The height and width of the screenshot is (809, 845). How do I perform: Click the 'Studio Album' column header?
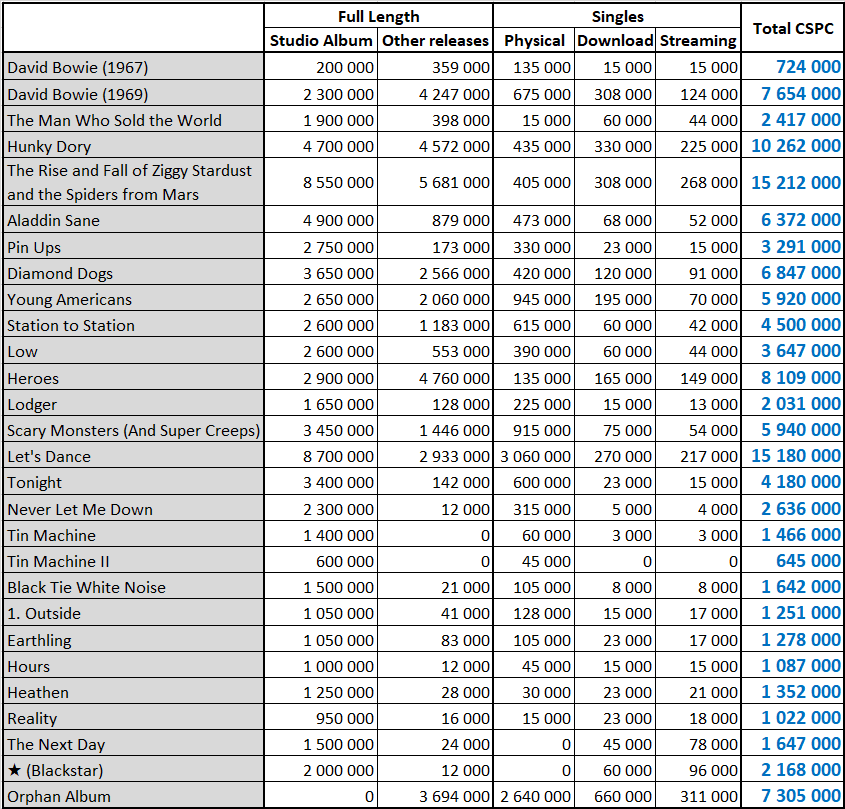[x=321, y=41]
